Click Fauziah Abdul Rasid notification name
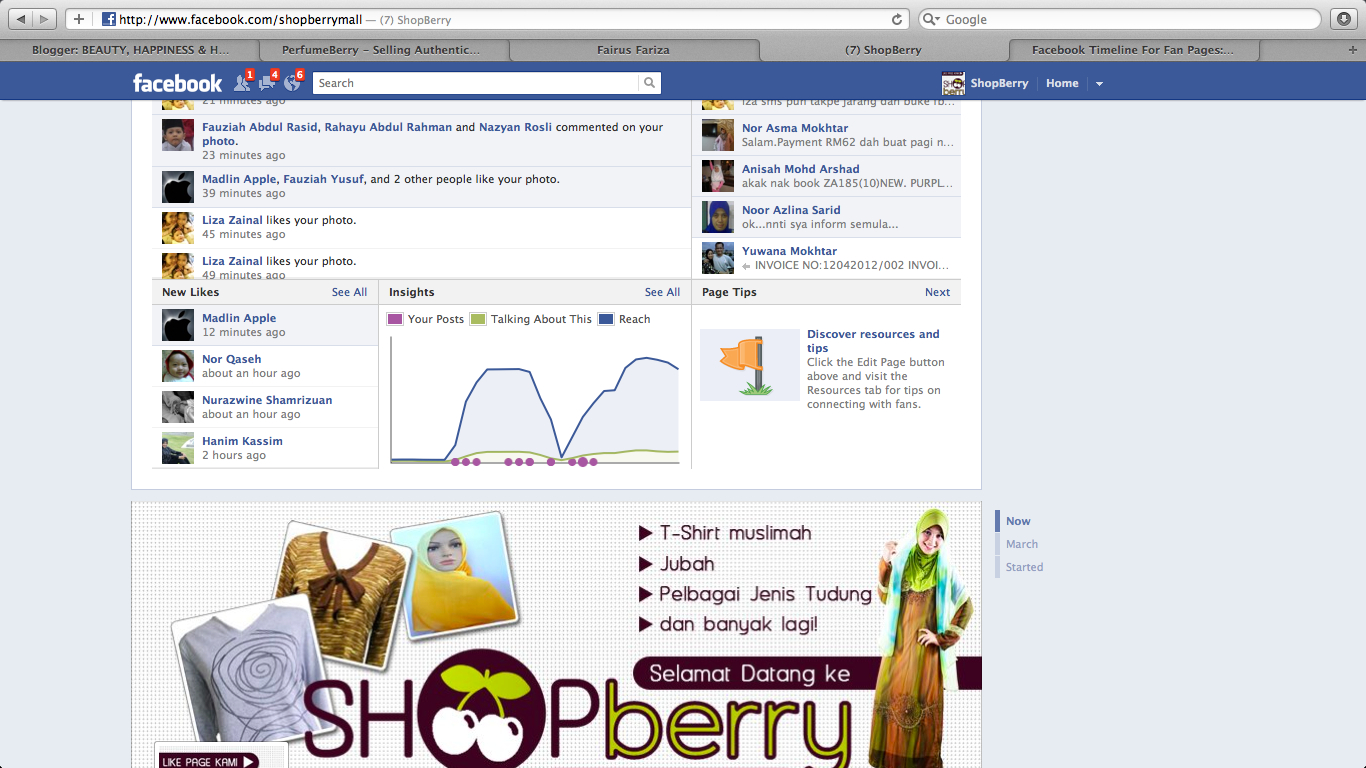1366x768 pixels. pyautogui.click(x=260, y=127)
